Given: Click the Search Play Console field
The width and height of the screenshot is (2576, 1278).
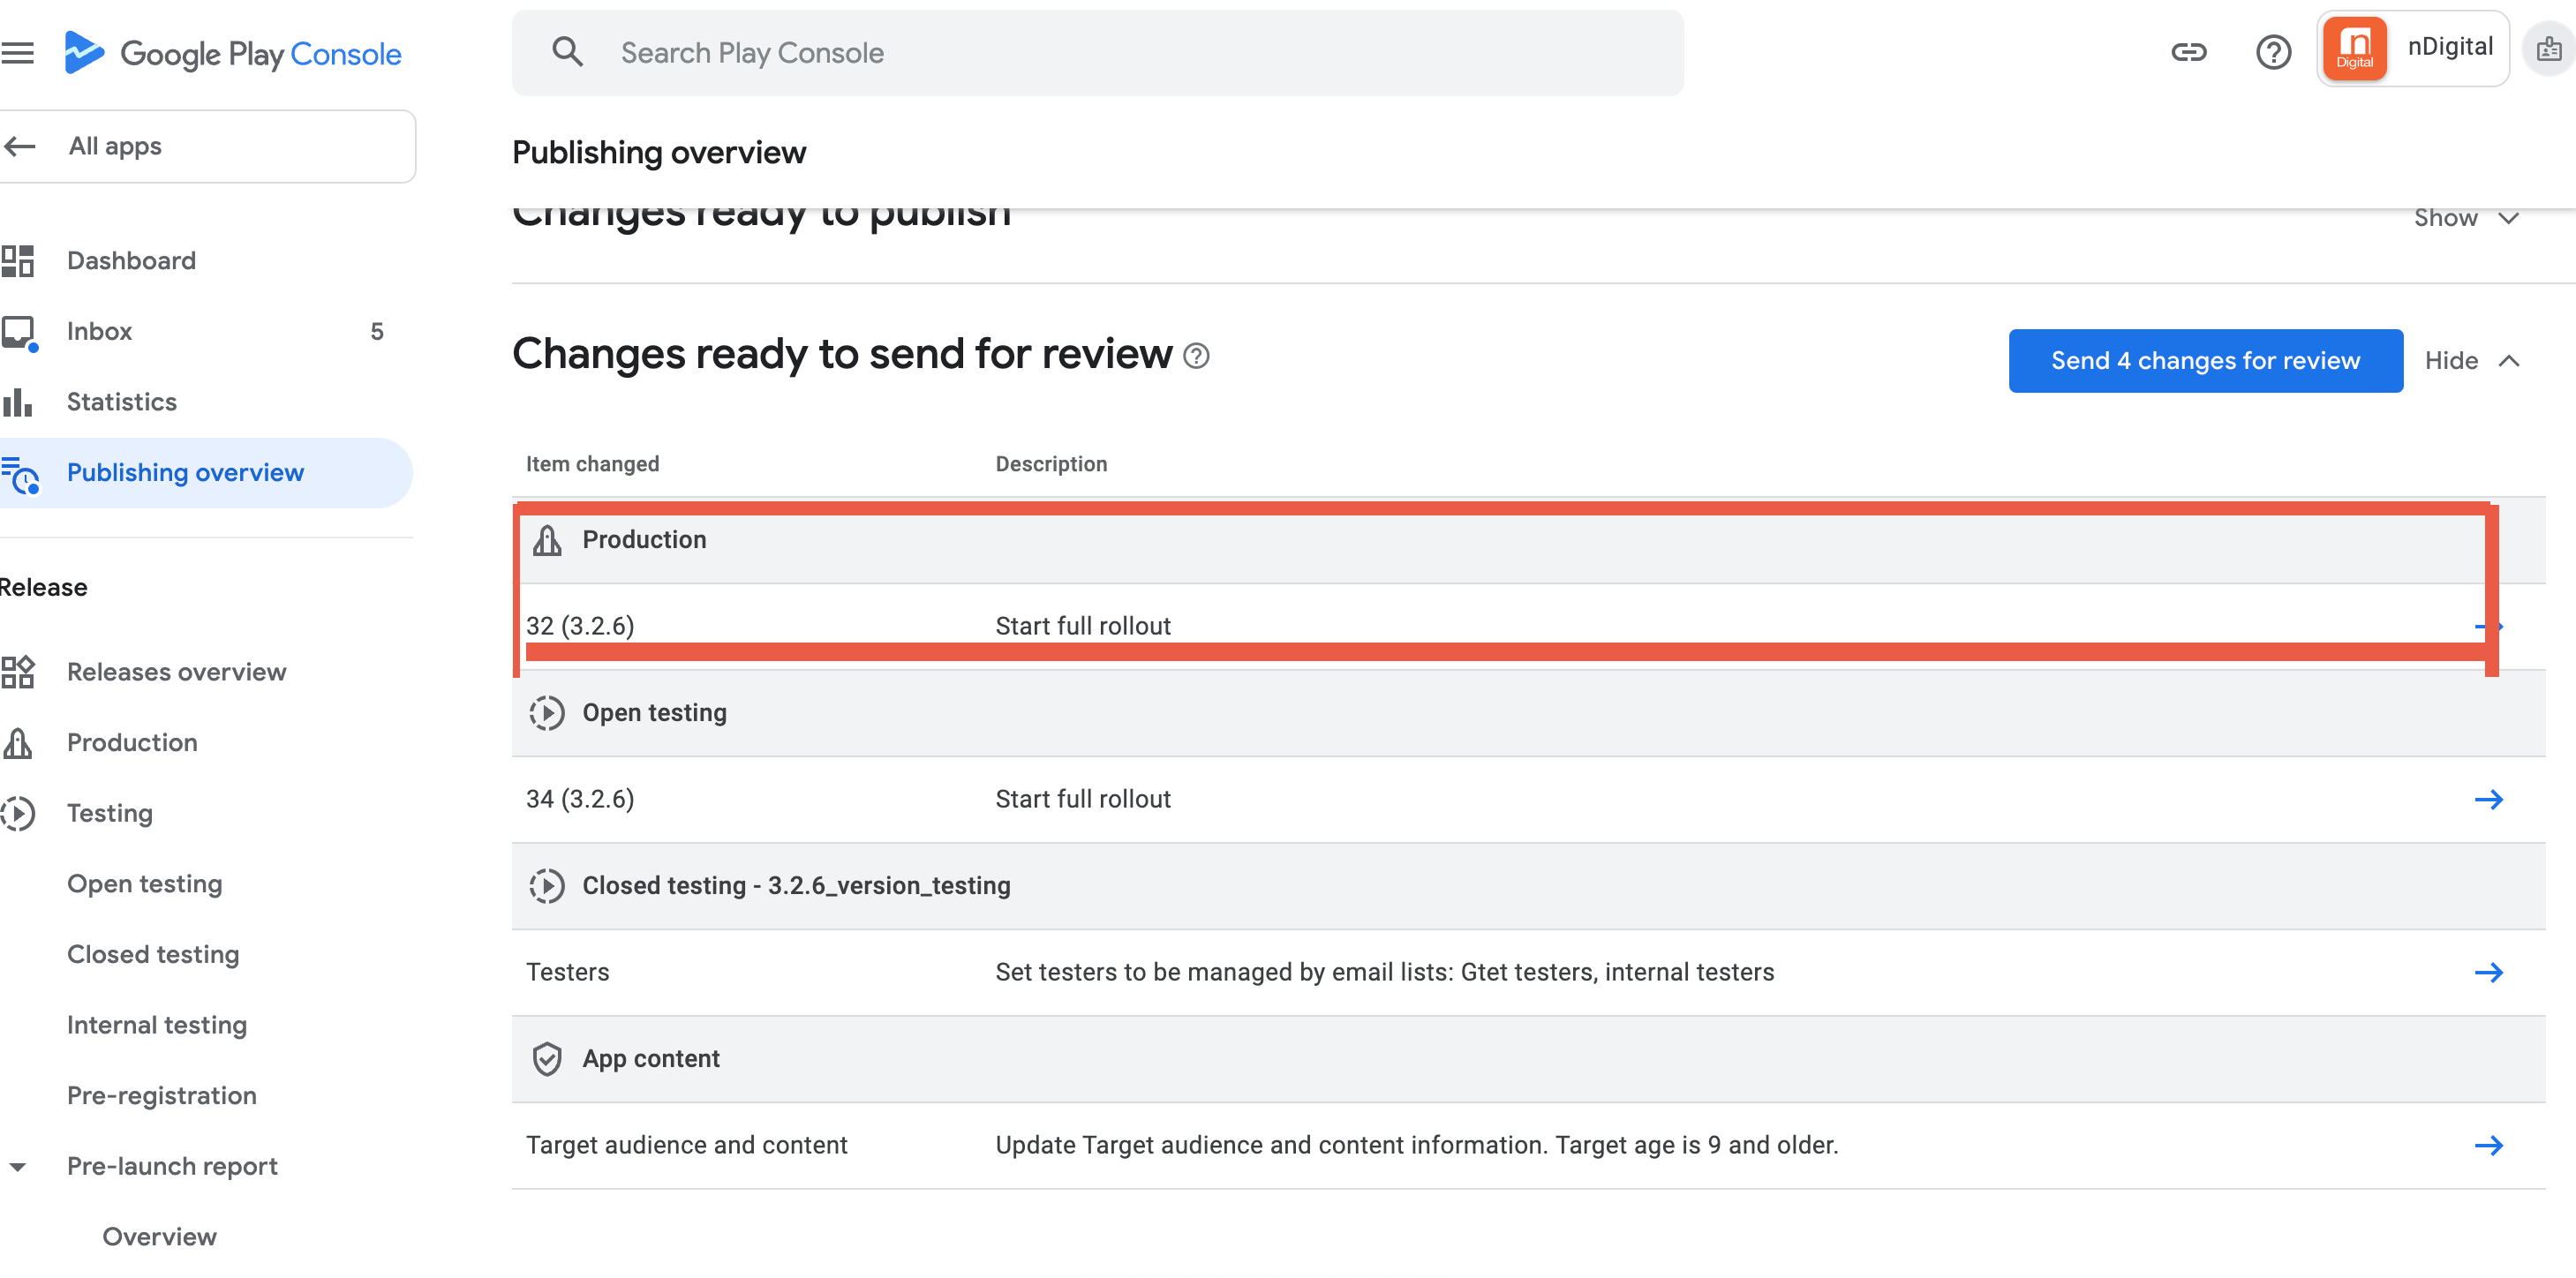Looking at the screenshot, I should (1097, 53).
